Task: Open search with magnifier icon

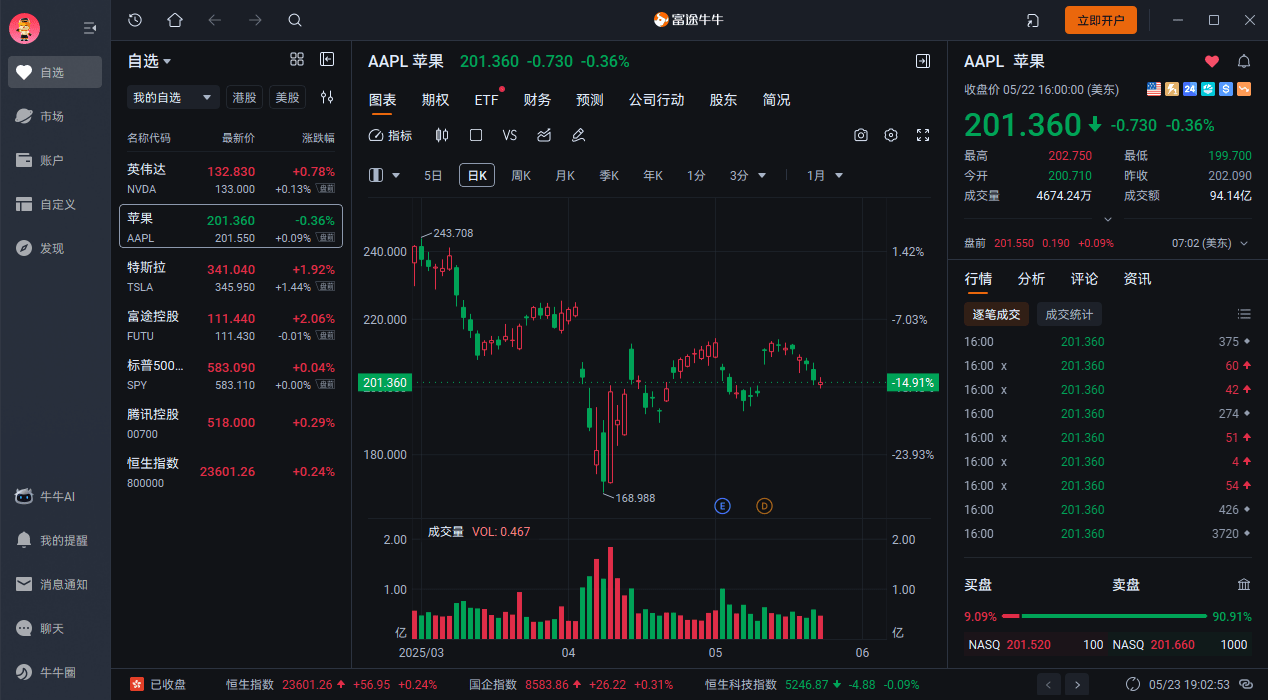Action: click(294, 20)
